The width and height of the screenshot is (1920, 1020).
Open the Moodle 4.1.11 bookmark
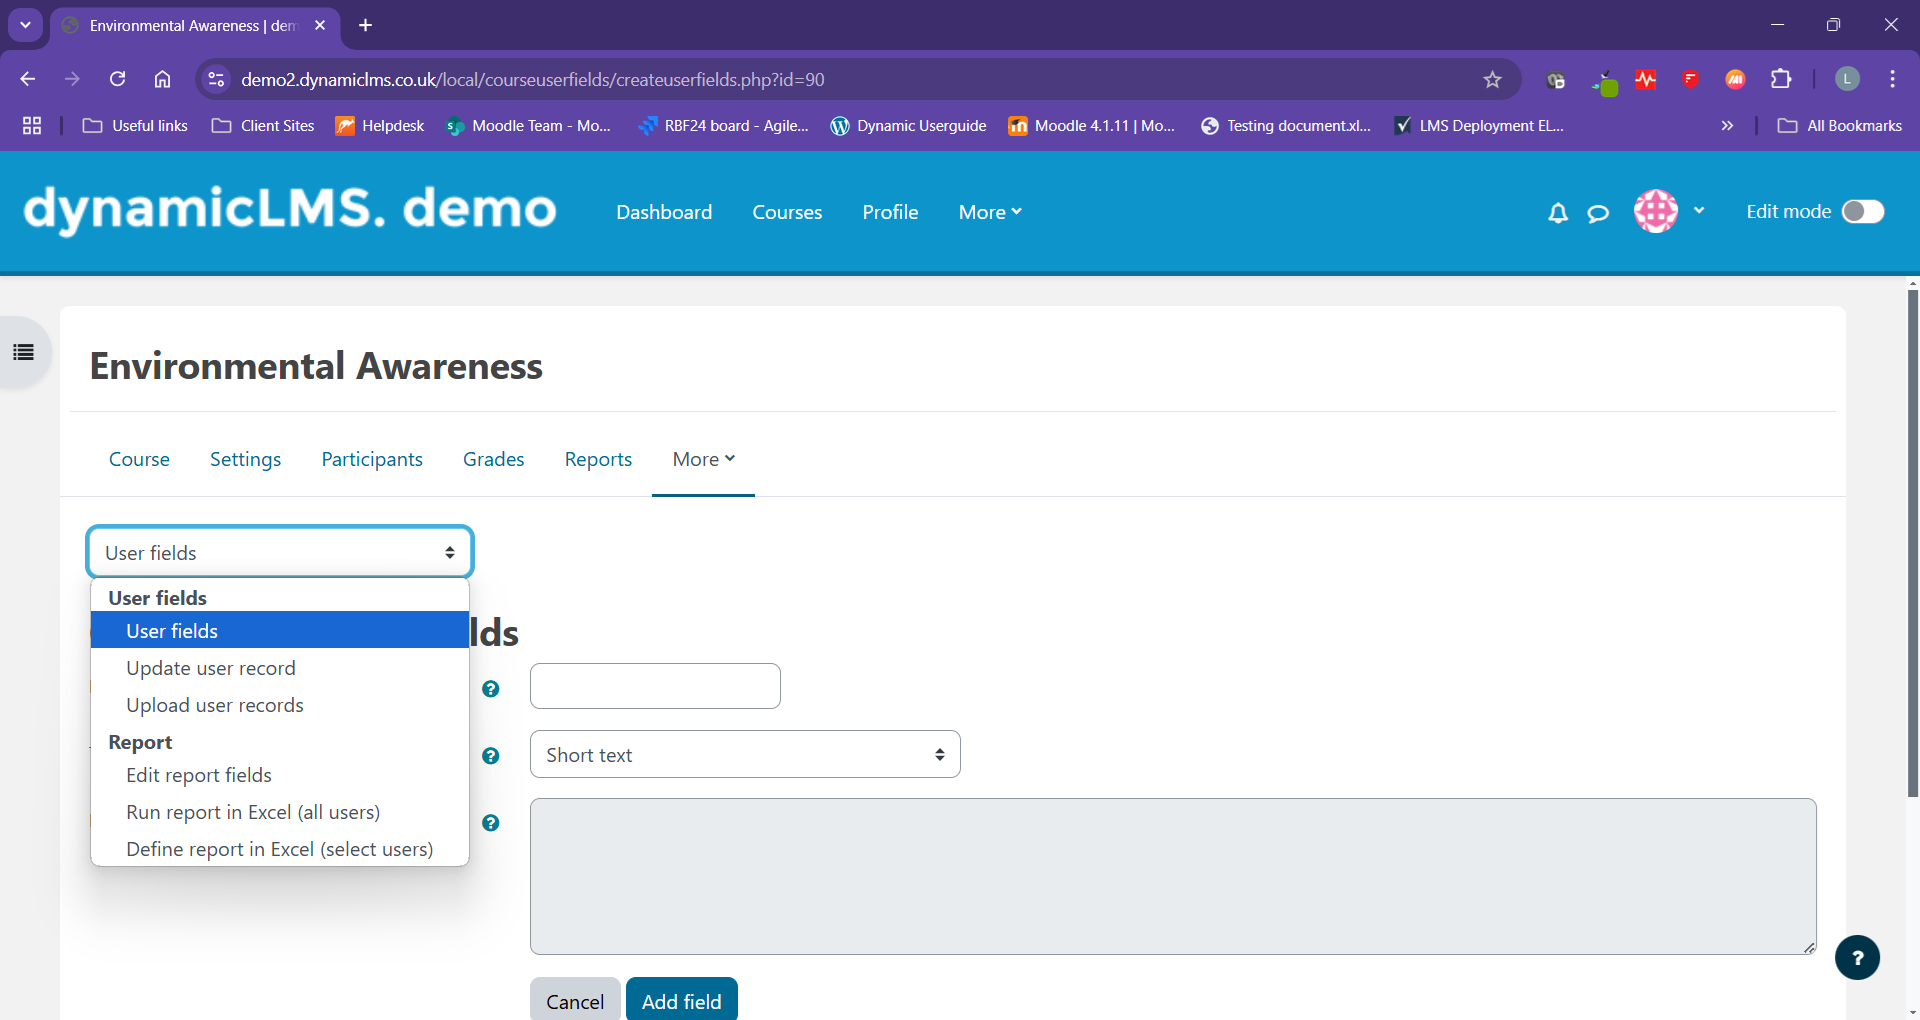coord(1092,125)
